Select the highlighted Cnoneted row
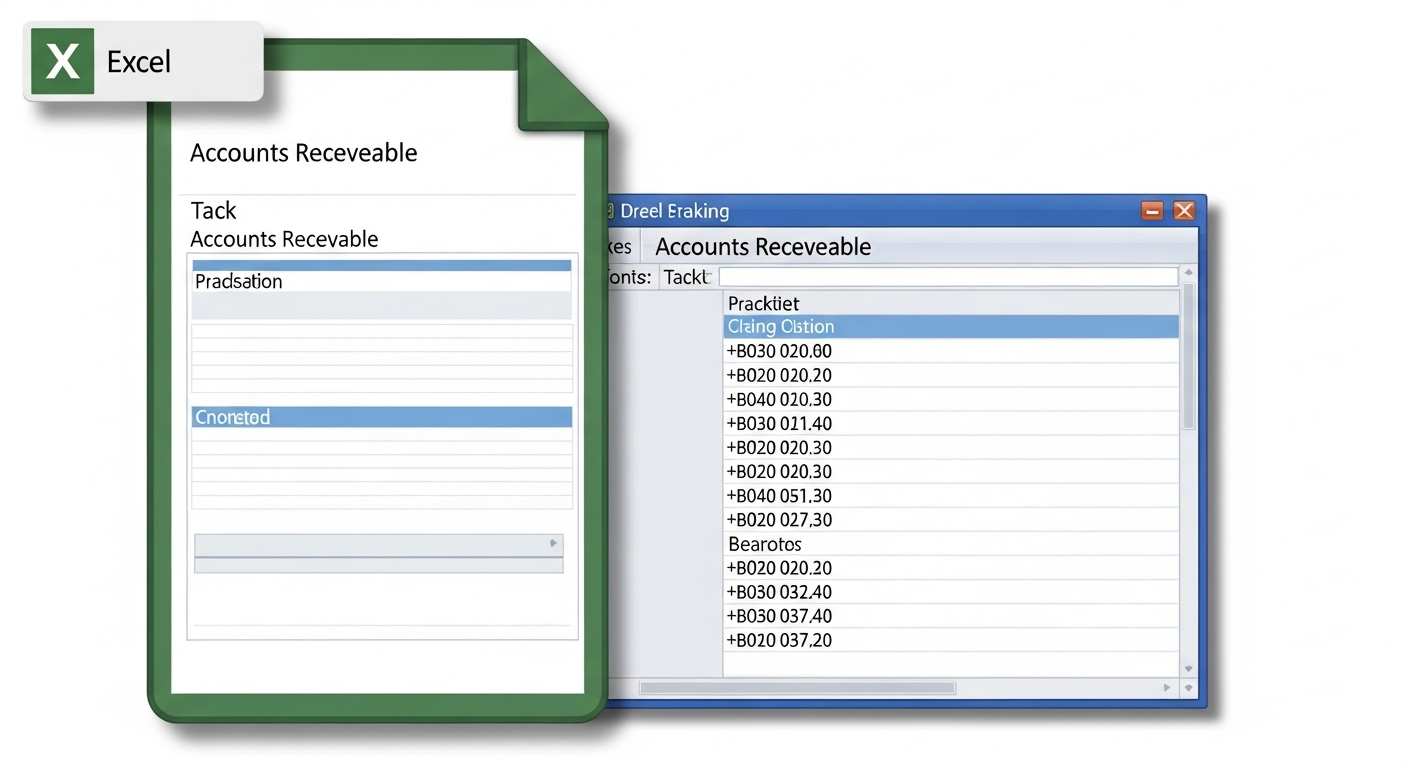 click(381, 417)
